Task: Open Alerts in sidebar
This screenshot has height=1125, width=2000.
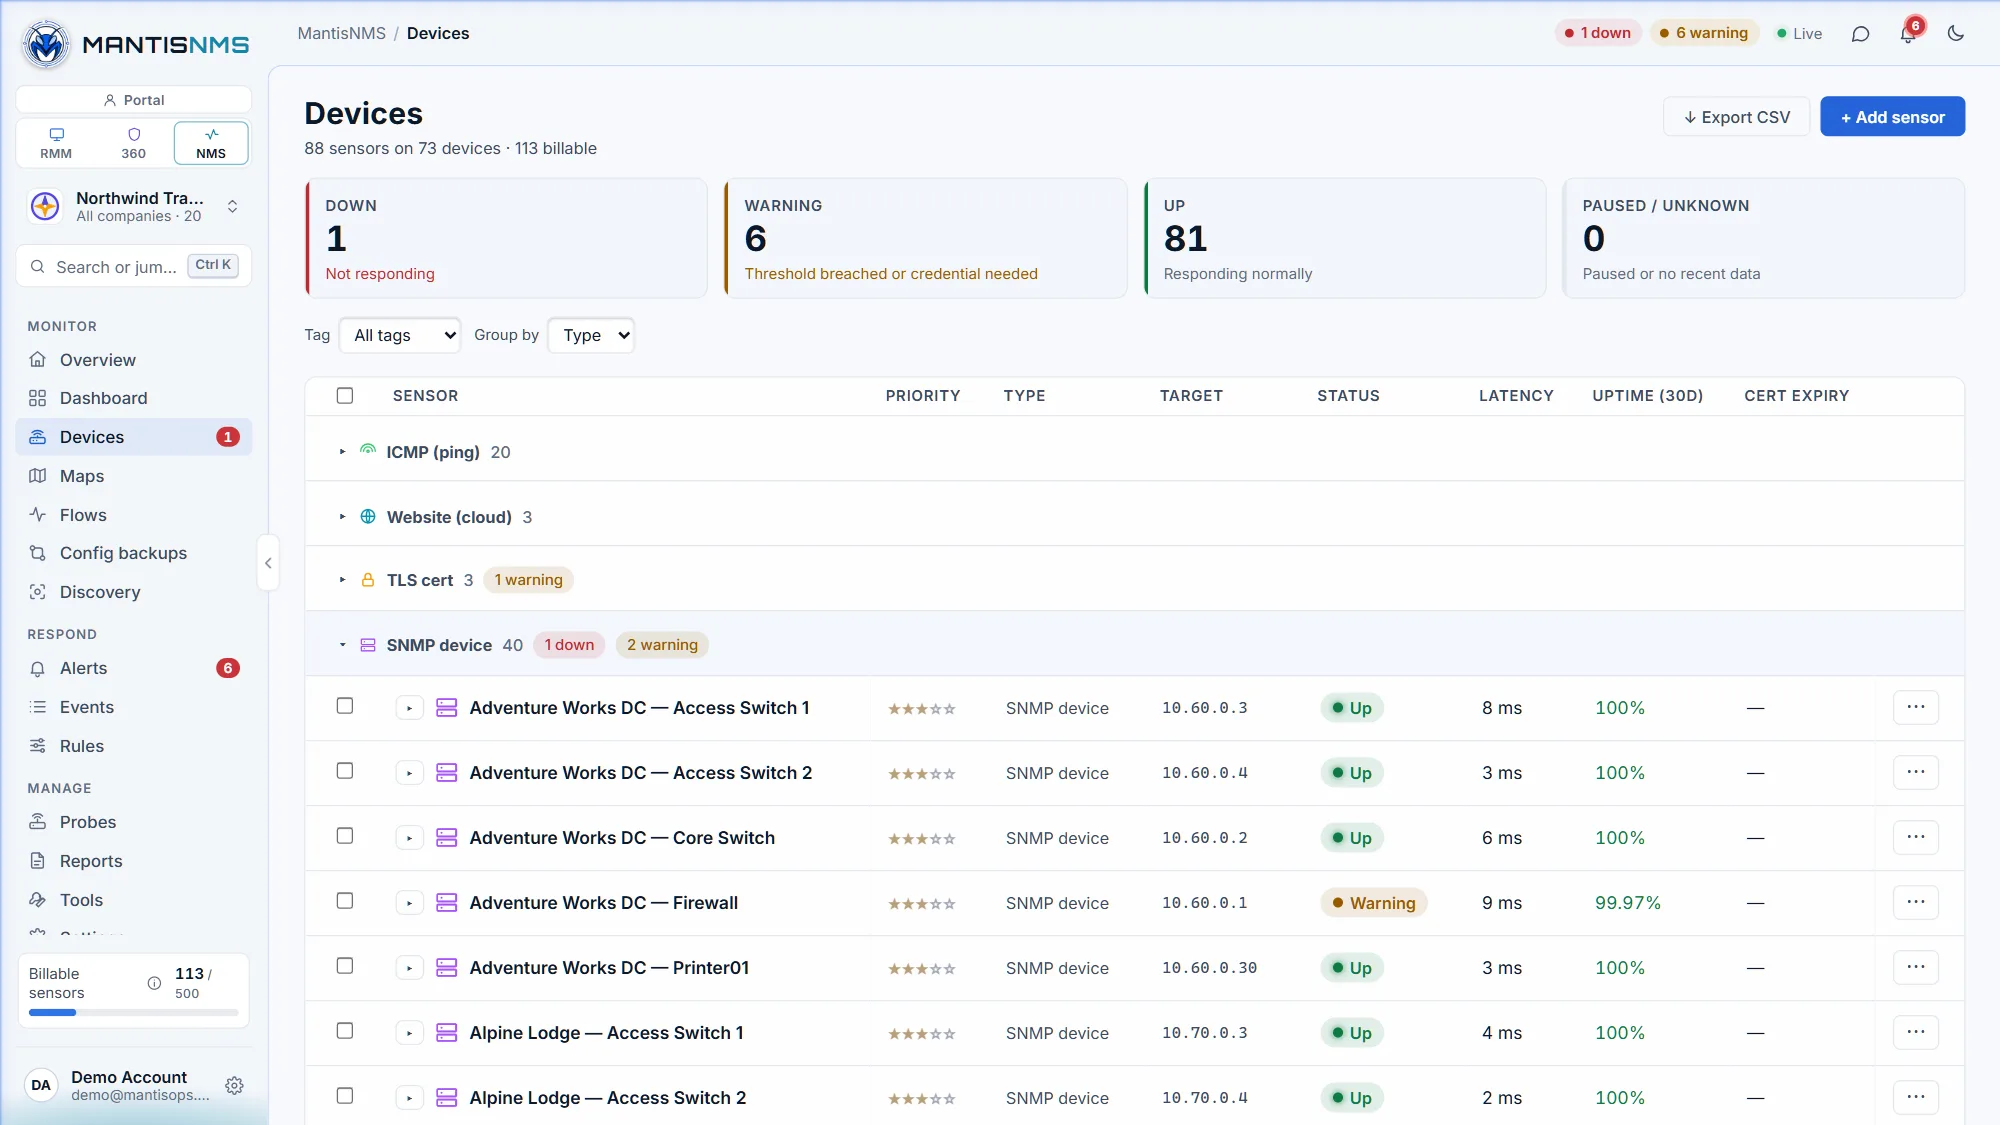Action: point(134,668)
